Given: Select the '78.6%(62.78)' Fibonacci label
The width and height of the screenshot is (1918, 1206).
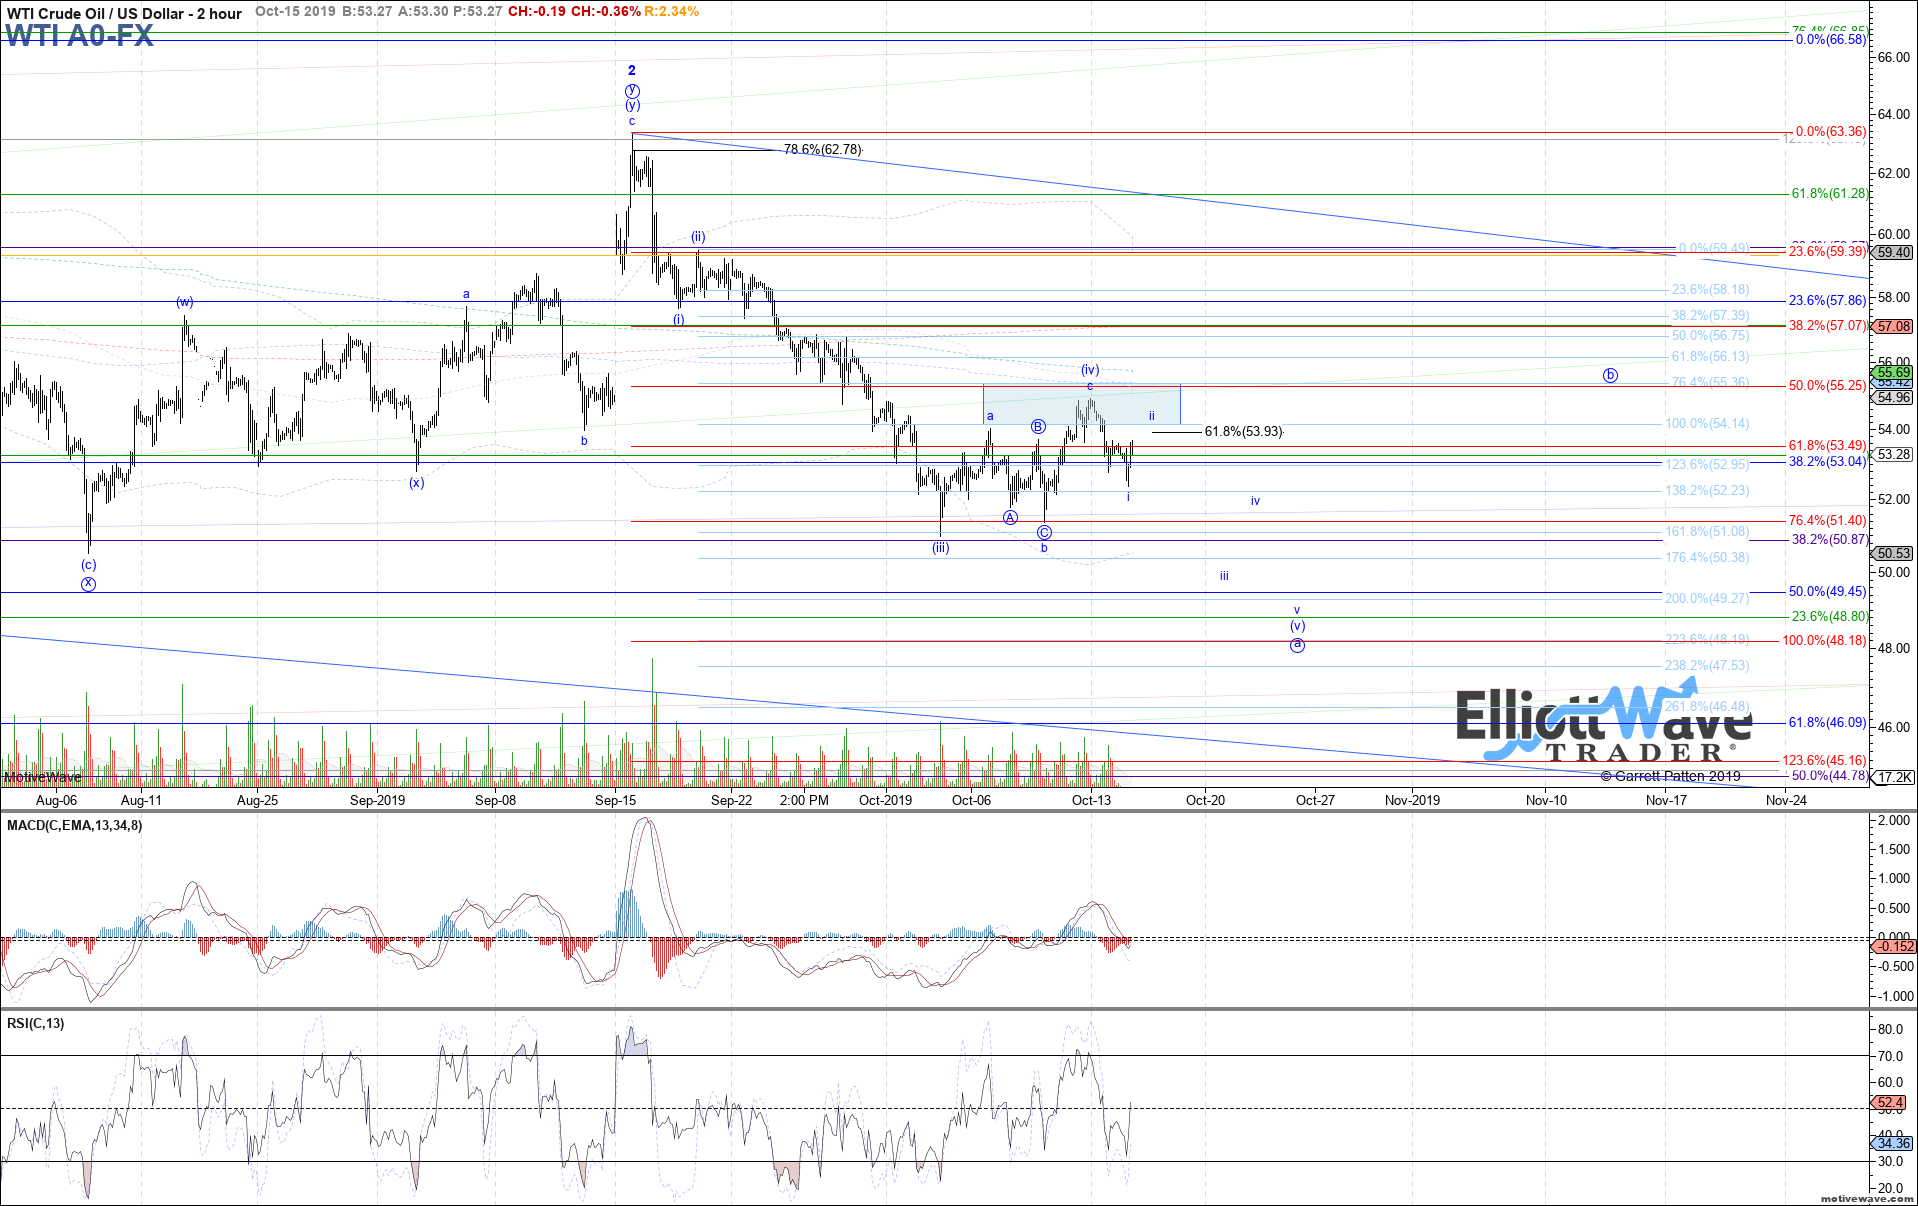Looking at the screenshot, I should tap(822, 149).
